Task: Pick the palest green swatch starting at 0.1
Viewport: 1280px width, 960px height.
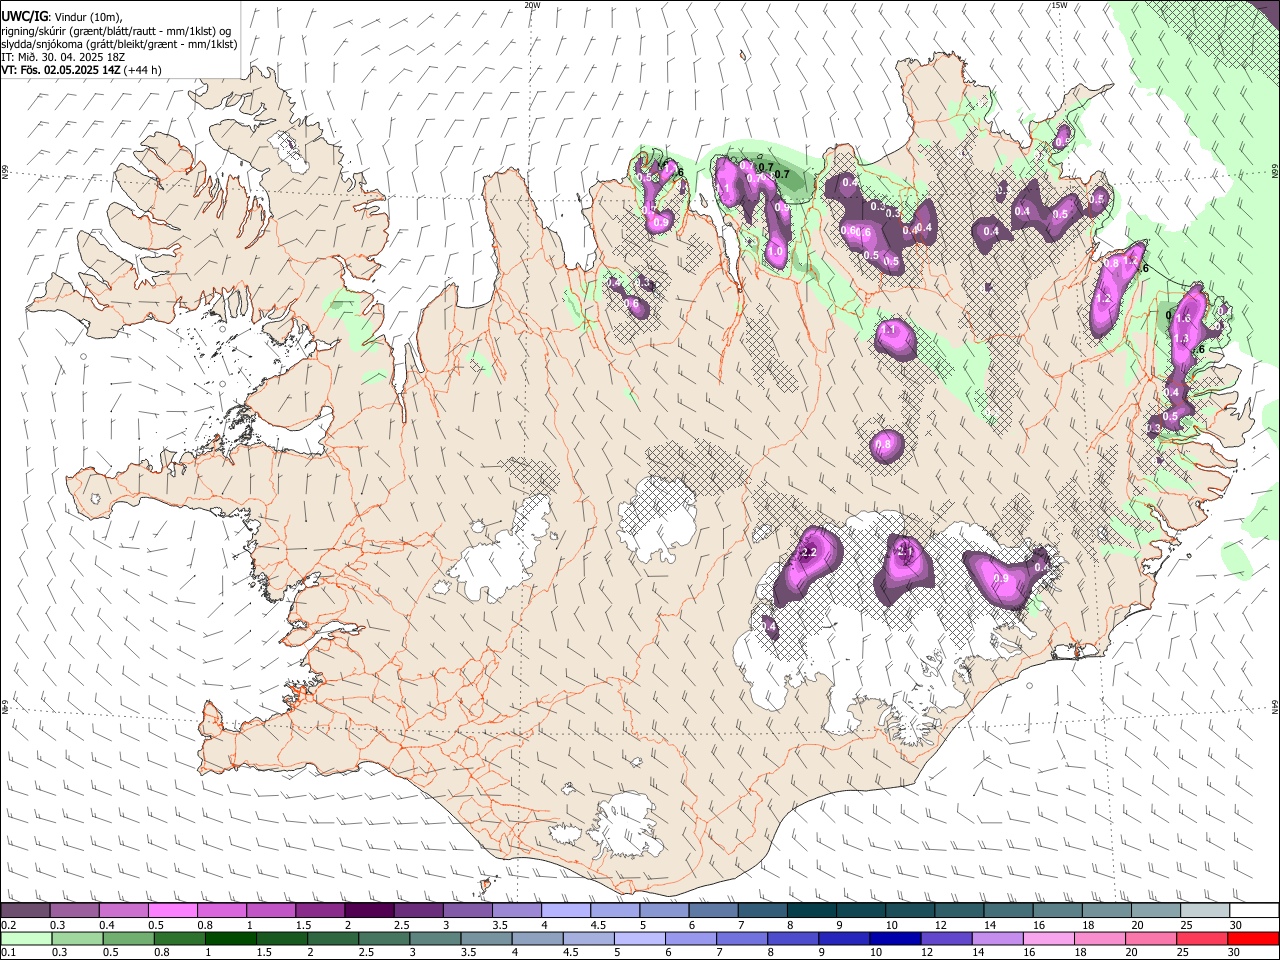Action: click(x=26, y=938)
